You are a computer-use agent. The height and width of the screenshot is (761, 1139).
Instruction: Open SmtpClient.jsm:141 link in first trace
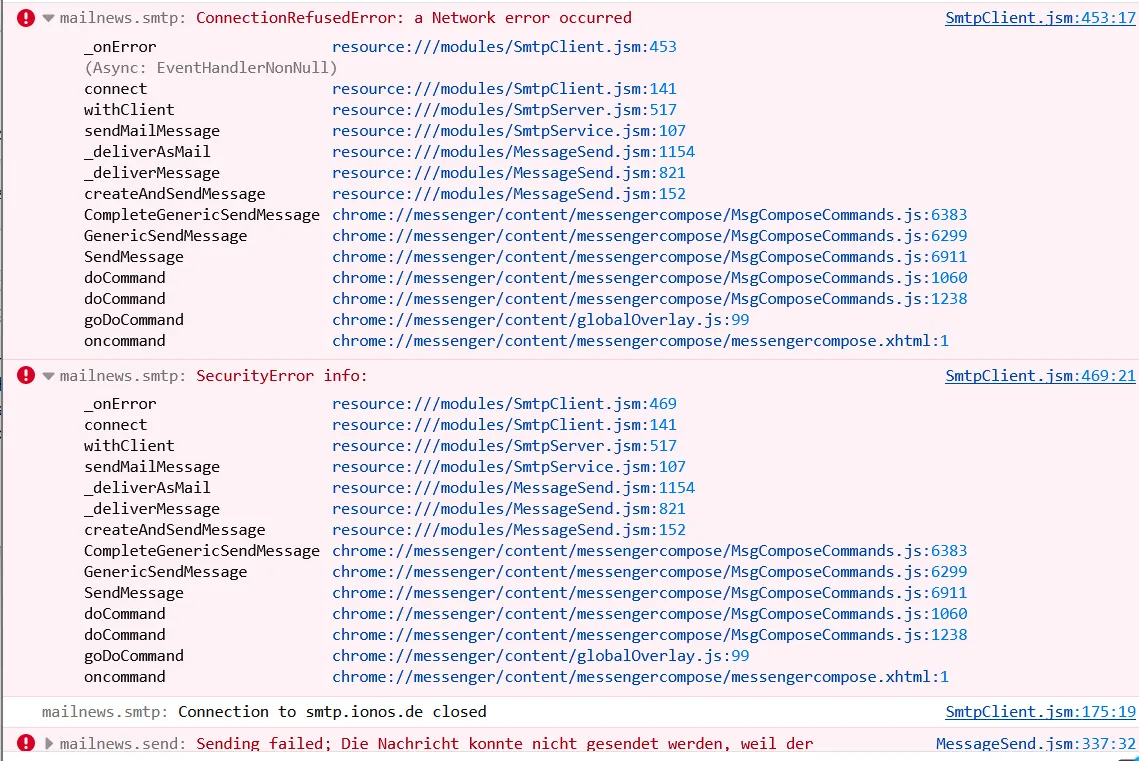coord(504,89)
